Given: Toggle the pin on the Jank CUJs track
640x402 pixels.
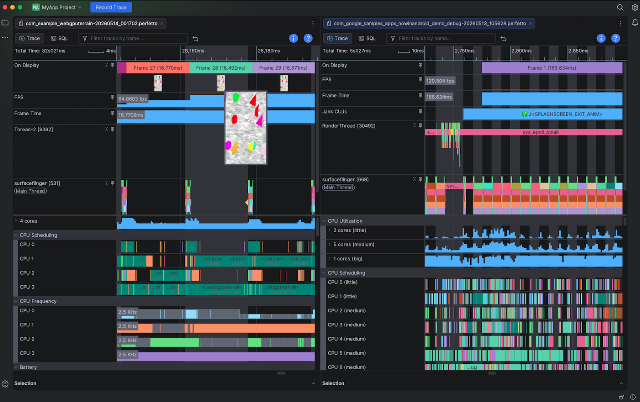Looking at the screenshot, I should click(420, 111).
